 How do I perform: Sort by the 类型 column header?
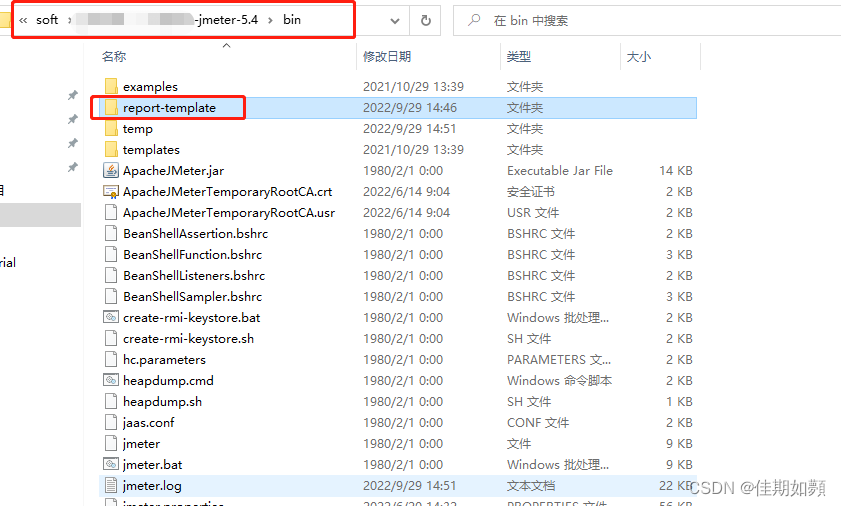(x=519, y=56)
